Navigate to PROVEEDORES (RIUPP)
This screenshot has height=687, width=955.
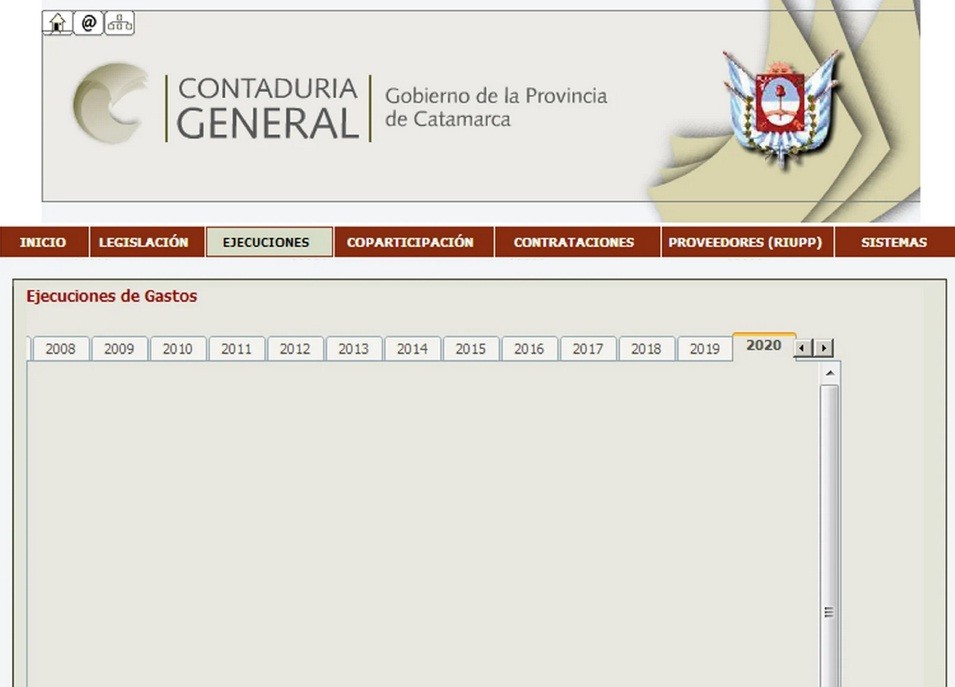pyautogui.click(x=745, y=242)
